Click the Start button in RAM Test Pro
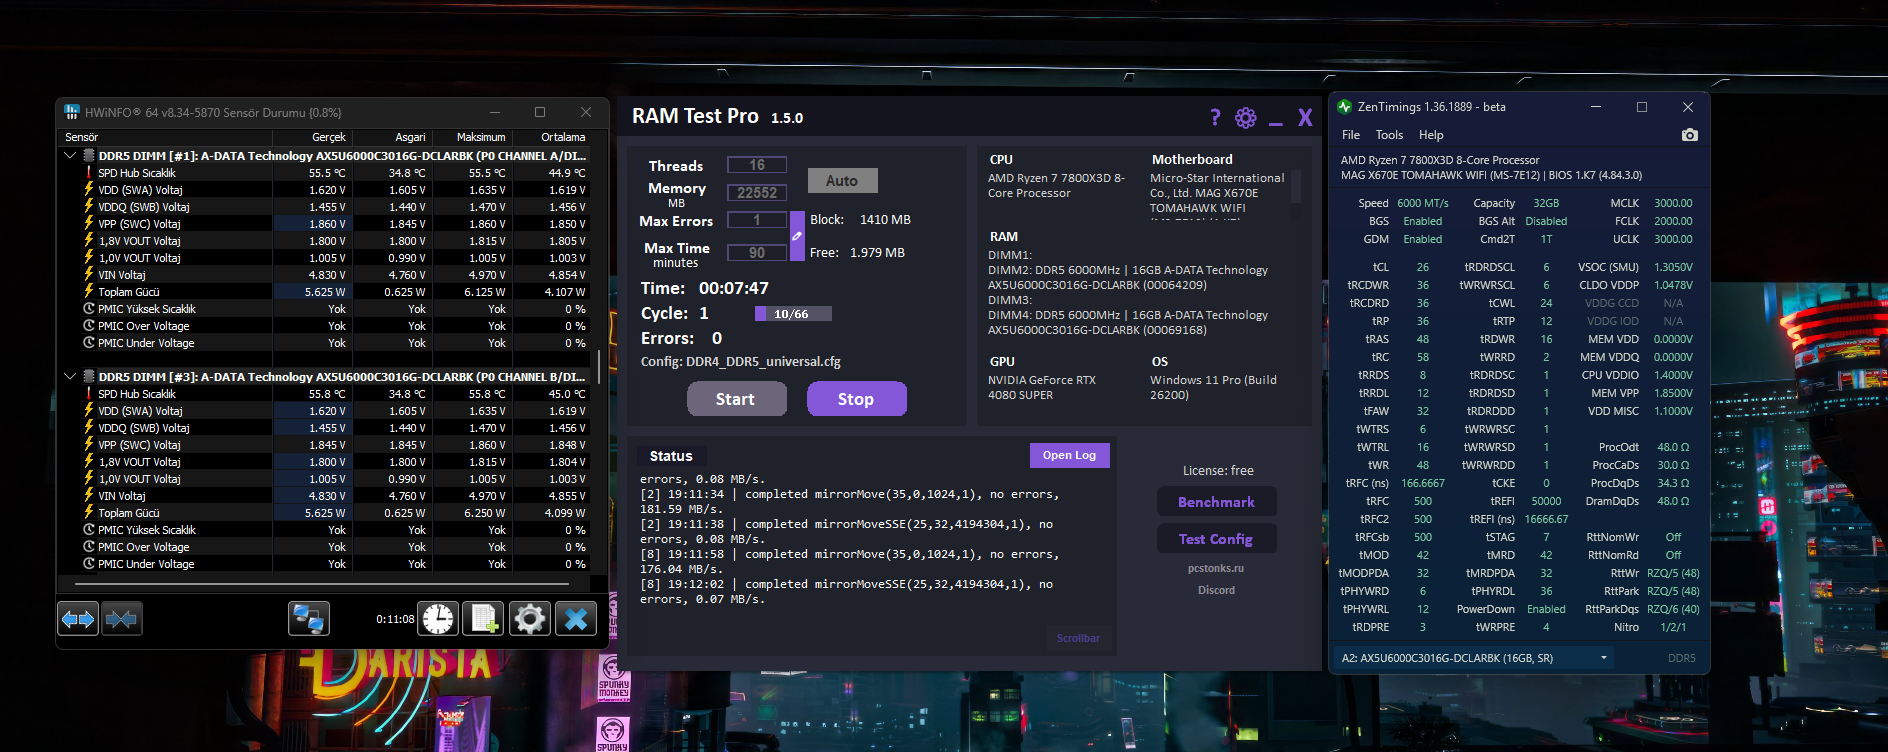The image size is (1888, 752). [735, 399]
